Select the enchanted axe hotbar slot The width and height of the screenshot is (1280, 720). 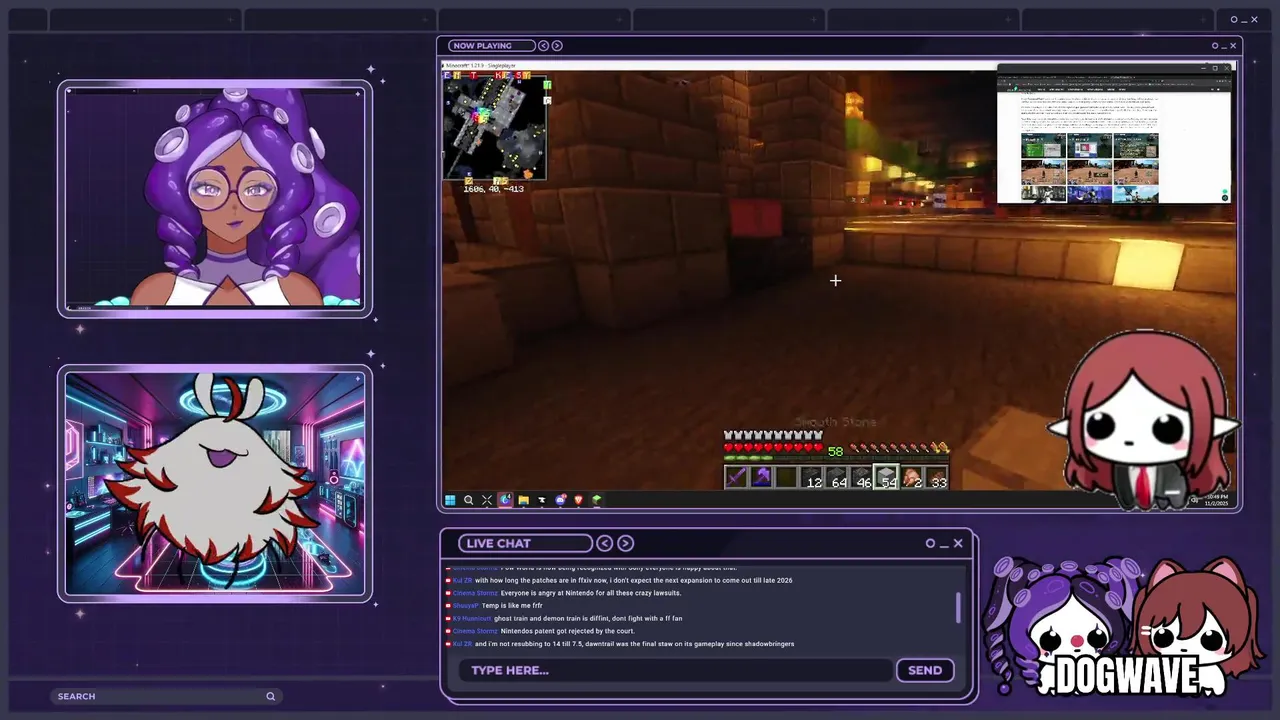[x=762, y=478]
